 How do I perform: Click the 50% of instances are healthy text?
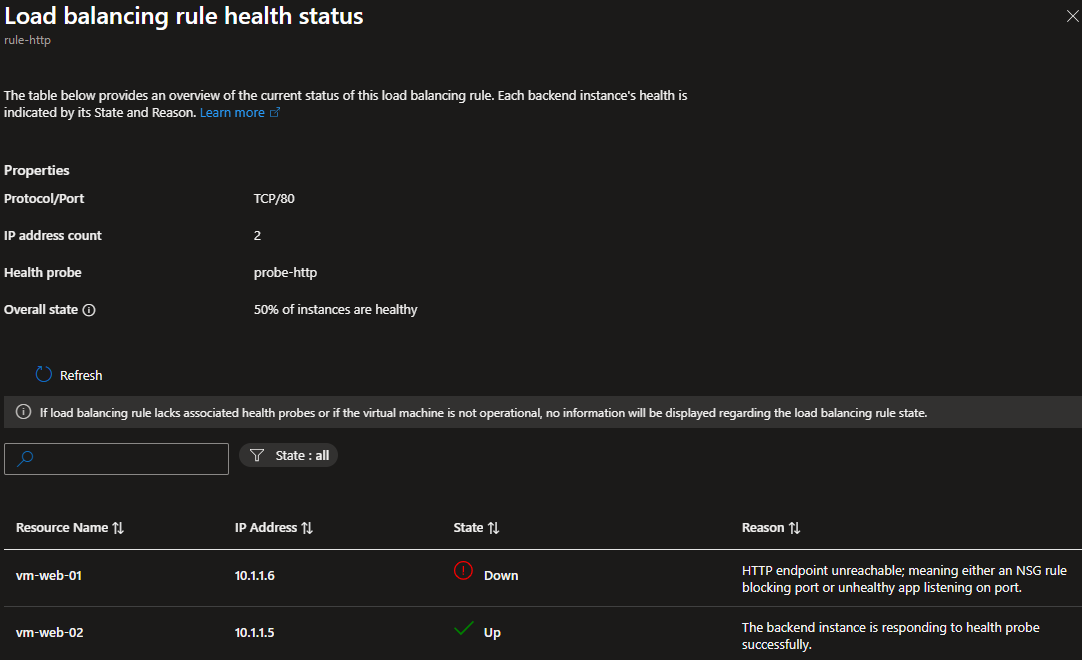(335, 310)
